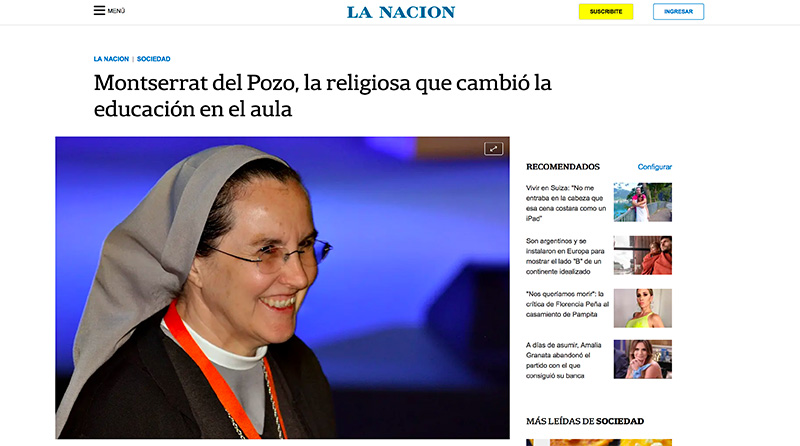Image resolution: width=800 pixels, height=446 pixels.
Task: Click the MENÚ label text
Action: pyautogui.click(x=116, y=11)
